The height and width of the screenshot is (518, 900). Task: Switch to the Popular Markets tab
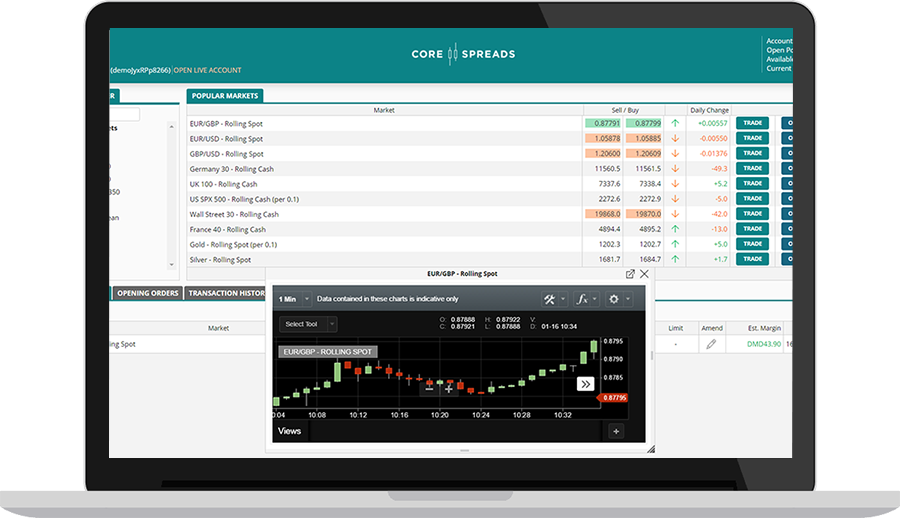225,96
